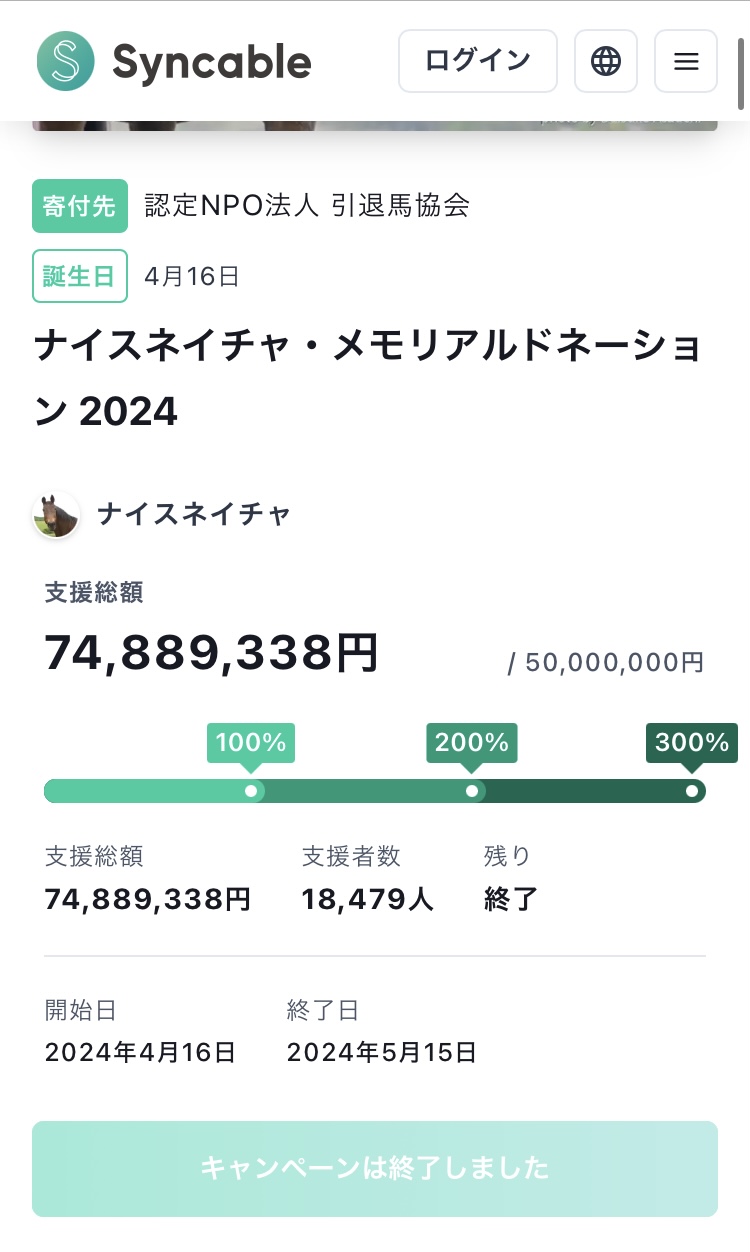Click the キャンペーンは終了しました button
The image size is (750, 1252).
point(374,1168)
